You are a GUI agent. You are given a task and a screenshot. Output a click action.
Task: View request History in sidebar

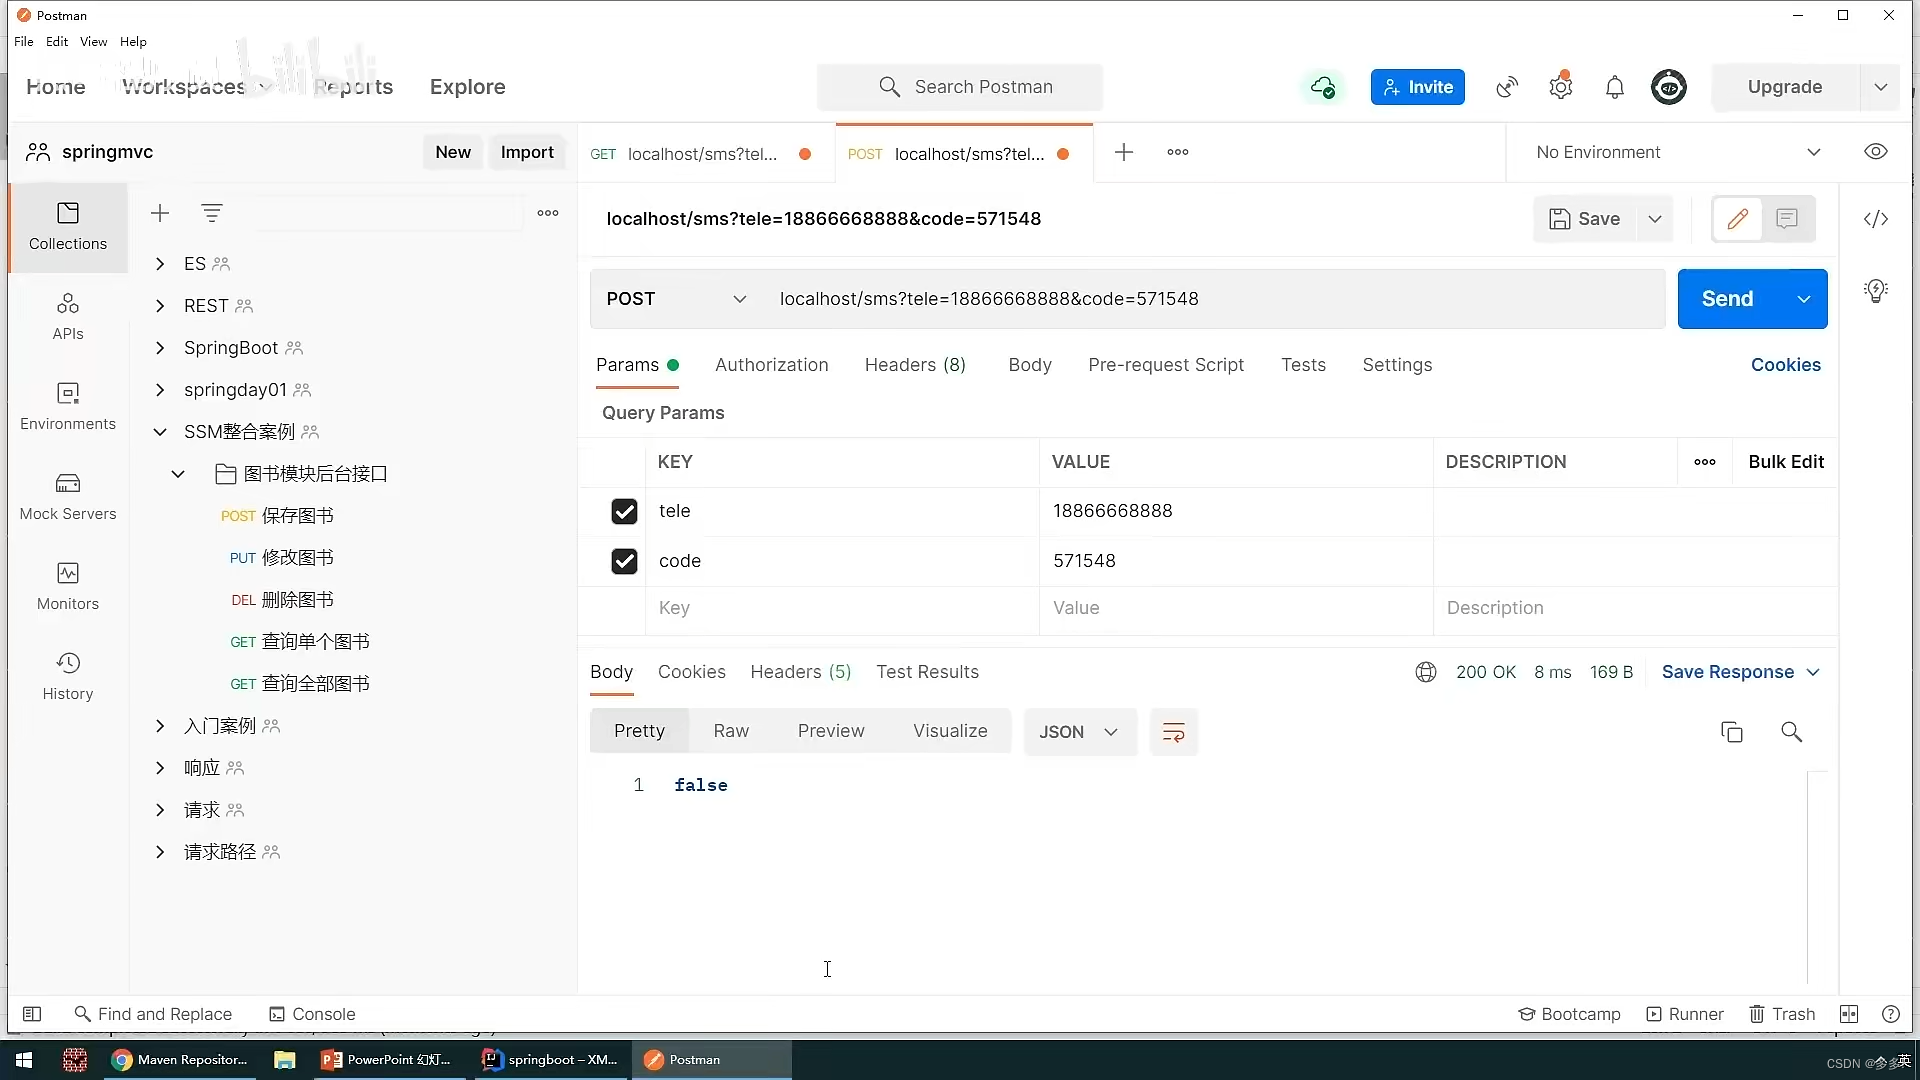click(x=67, y=676)
